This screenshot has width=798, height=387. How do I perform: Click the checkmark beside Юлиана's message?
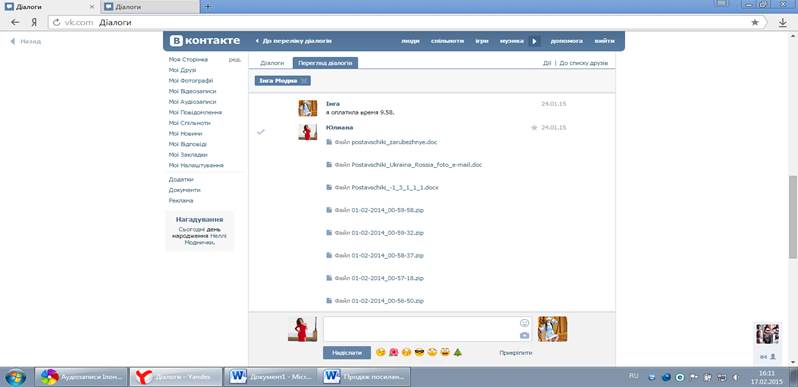(261, 132)
